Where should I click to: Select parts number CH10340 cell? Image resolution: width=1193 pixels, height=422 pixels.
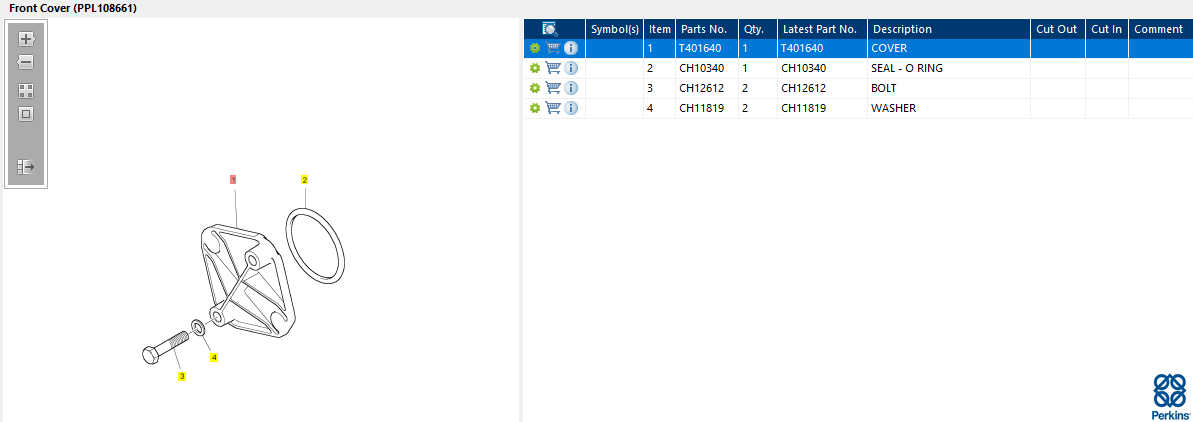pyautogui.click(x=707, y=68)
